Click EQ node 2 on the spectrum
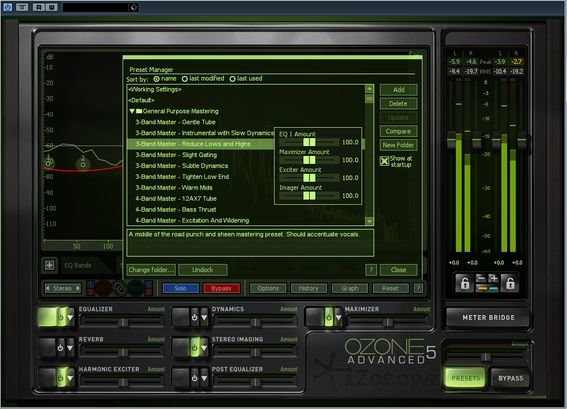 coord(83,164)
